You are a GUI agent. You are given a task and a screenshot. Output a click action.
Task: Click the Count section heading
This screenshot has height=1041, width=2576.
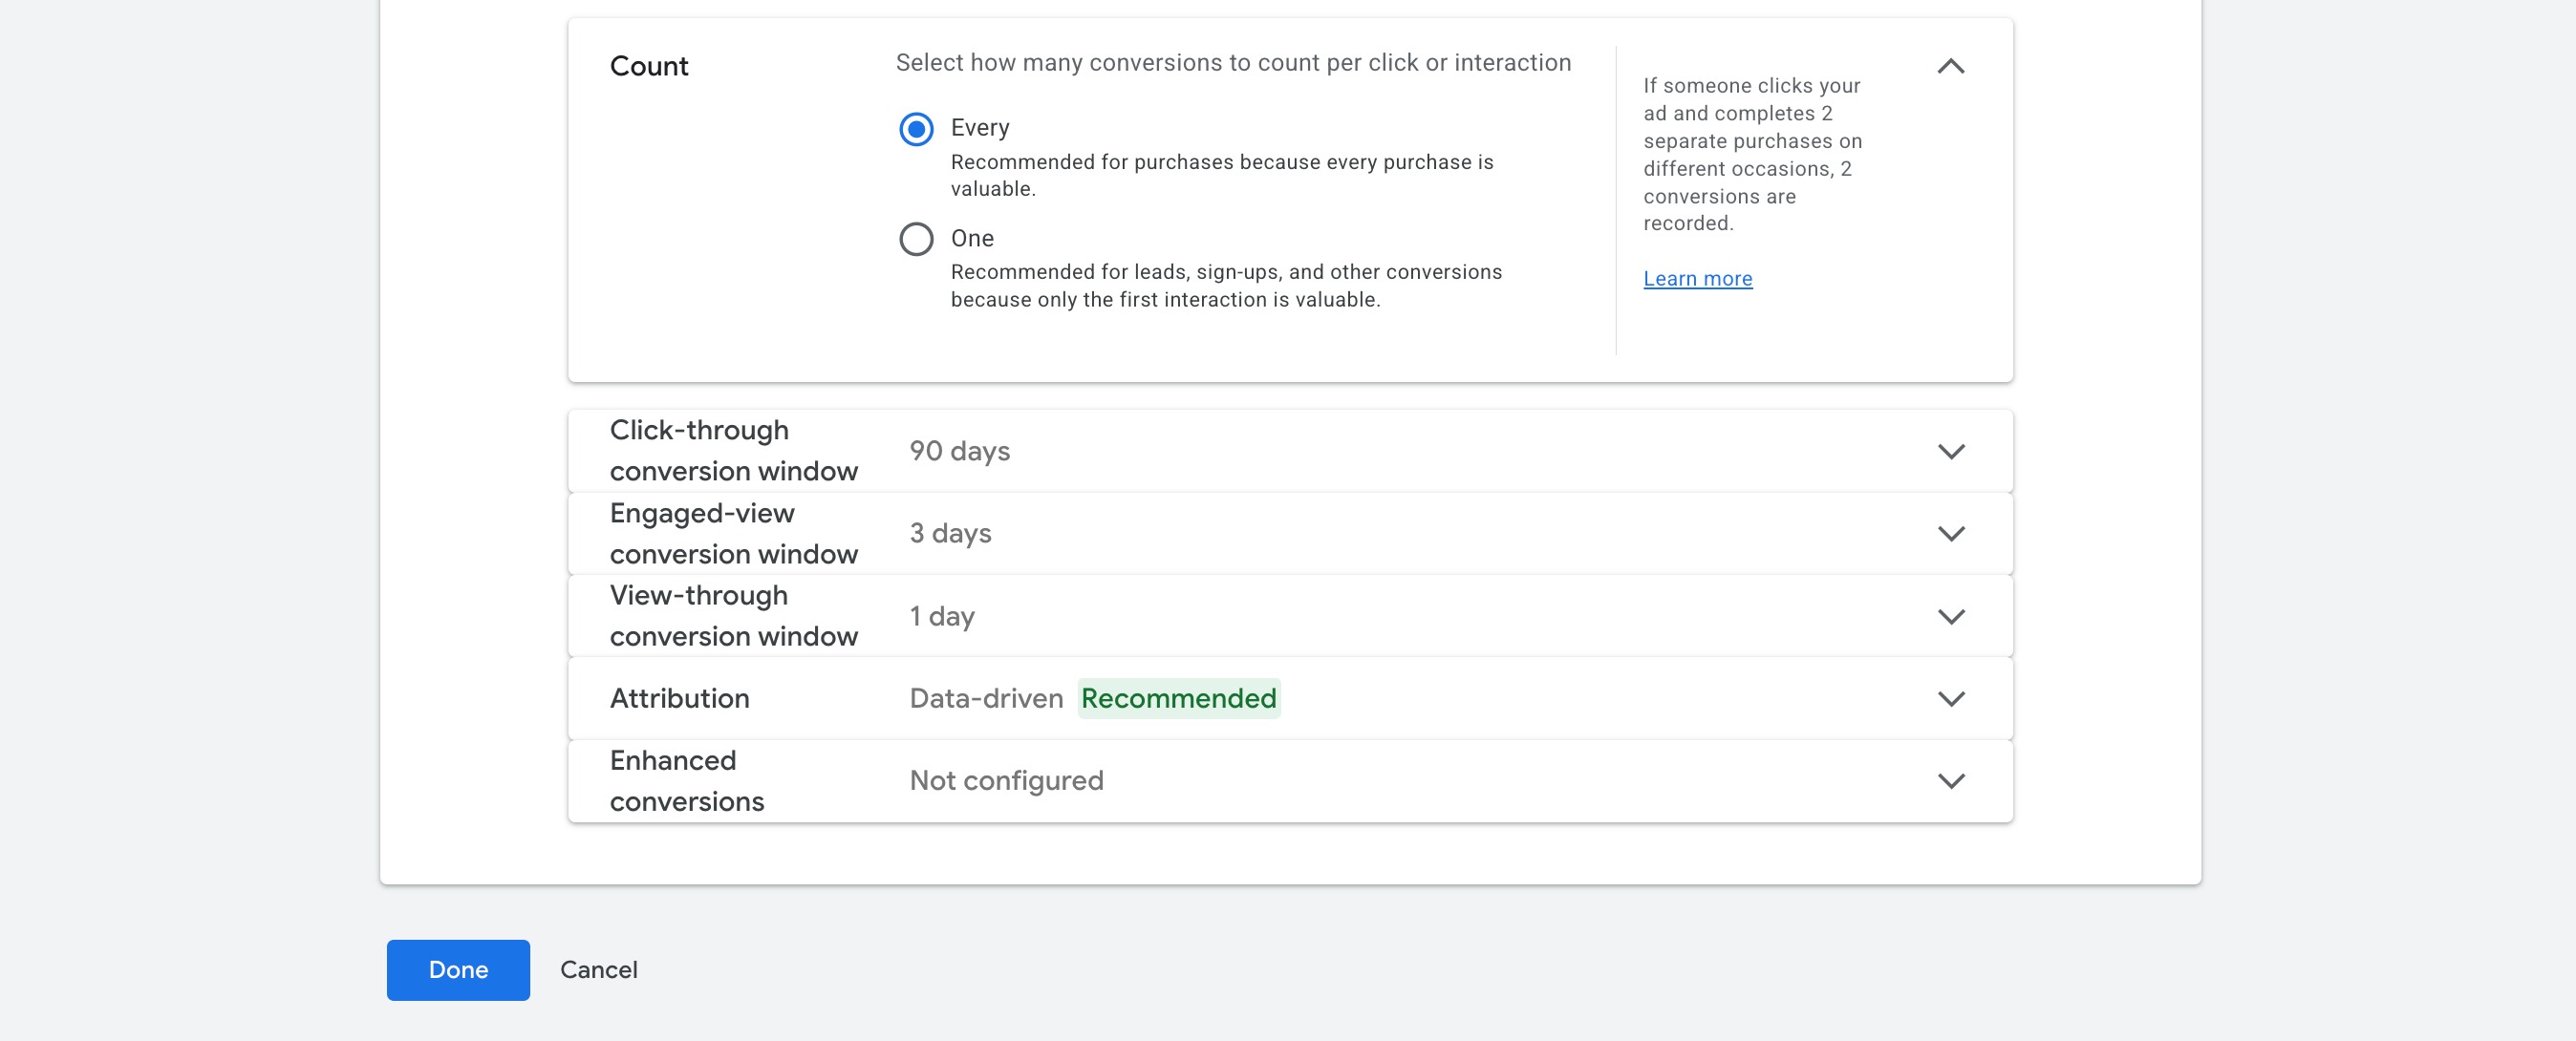click(x=649, y=67)
